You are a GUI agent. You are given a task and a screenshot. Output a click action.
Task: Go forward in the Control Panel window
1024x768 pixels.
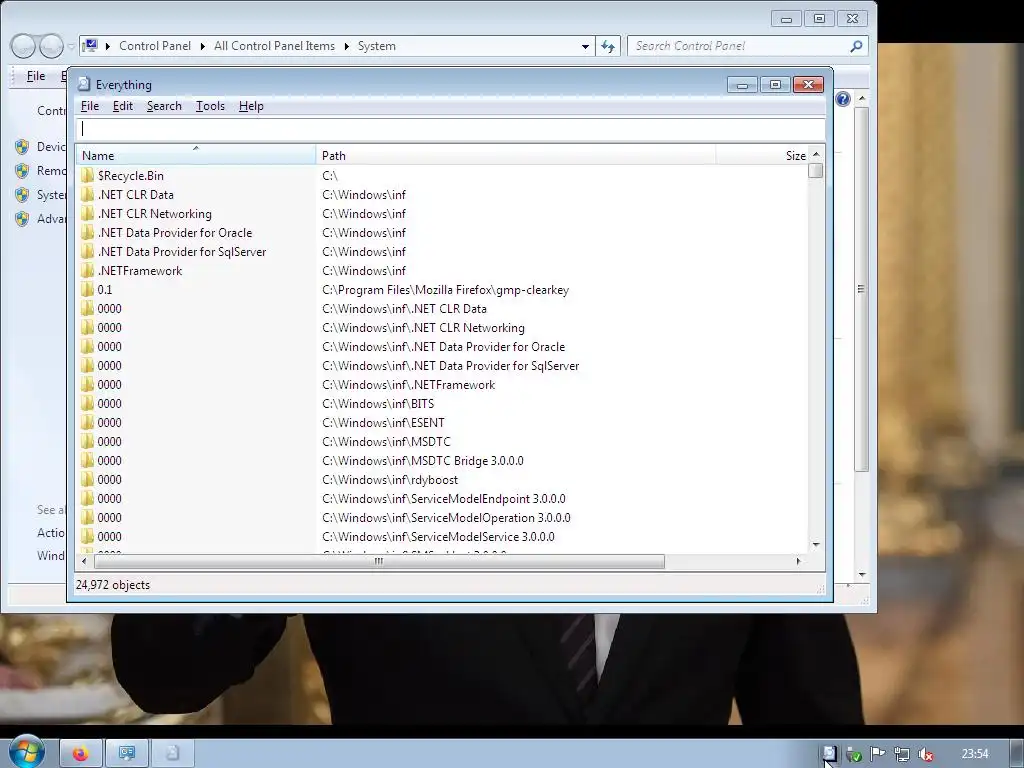pos(50,46)
